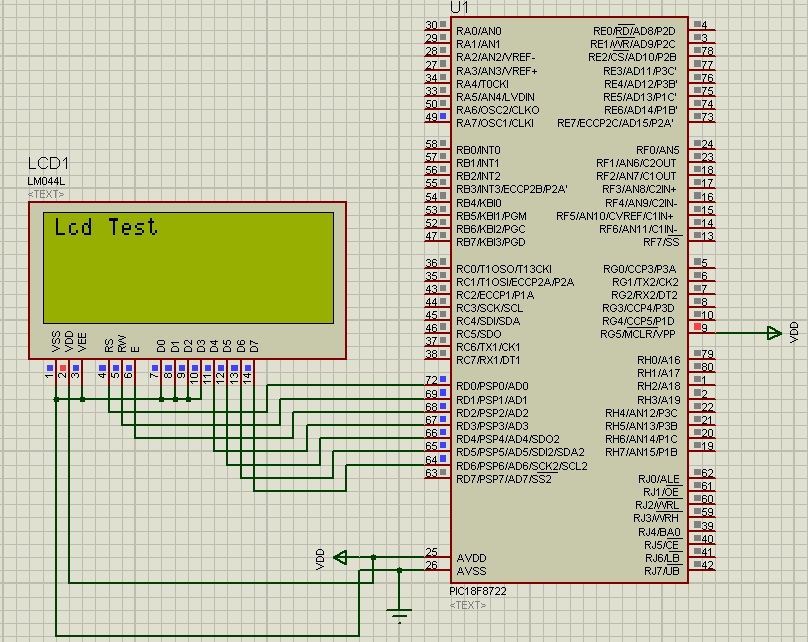808x642 pixels.
Task: Select the <TEXT> placeholder below PIC18F8722
Action: [x=467, y=605]
